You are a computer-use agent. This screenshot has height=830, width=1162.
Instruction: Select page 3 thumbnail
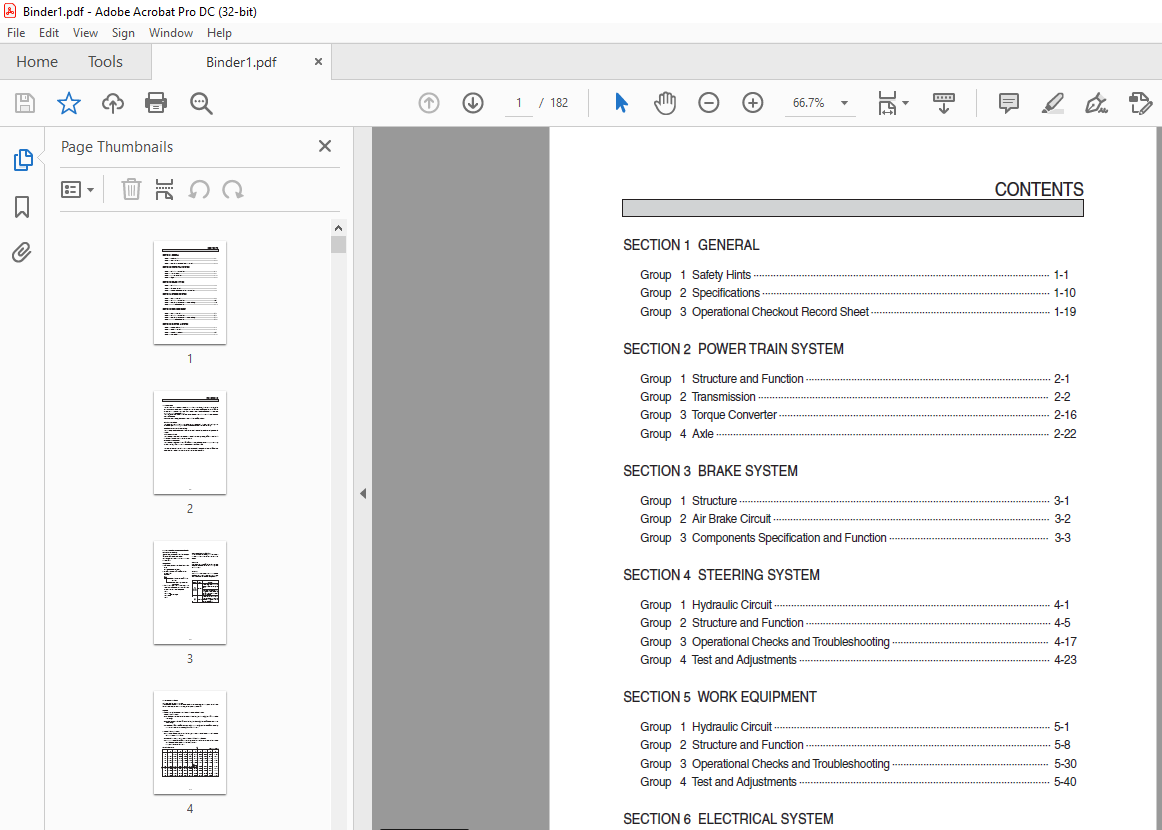click(190, 593)
